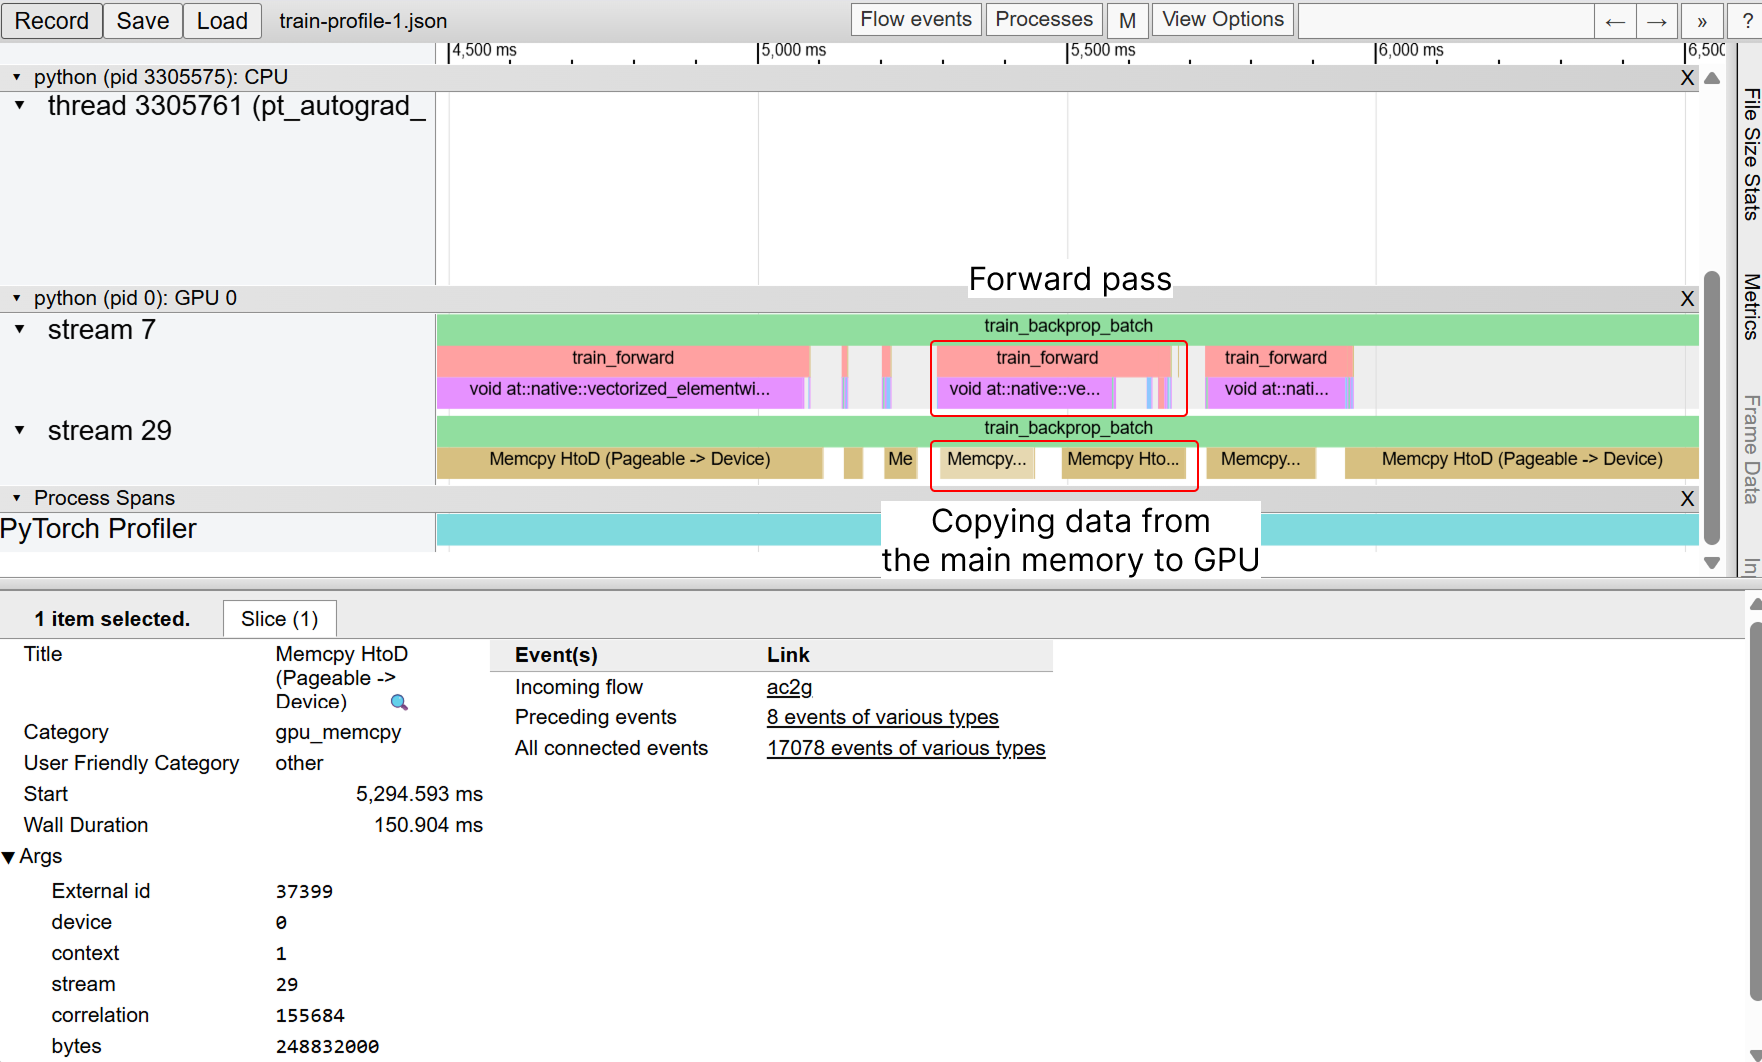Open the File Size Stats side tab

tap(1751, 154)
